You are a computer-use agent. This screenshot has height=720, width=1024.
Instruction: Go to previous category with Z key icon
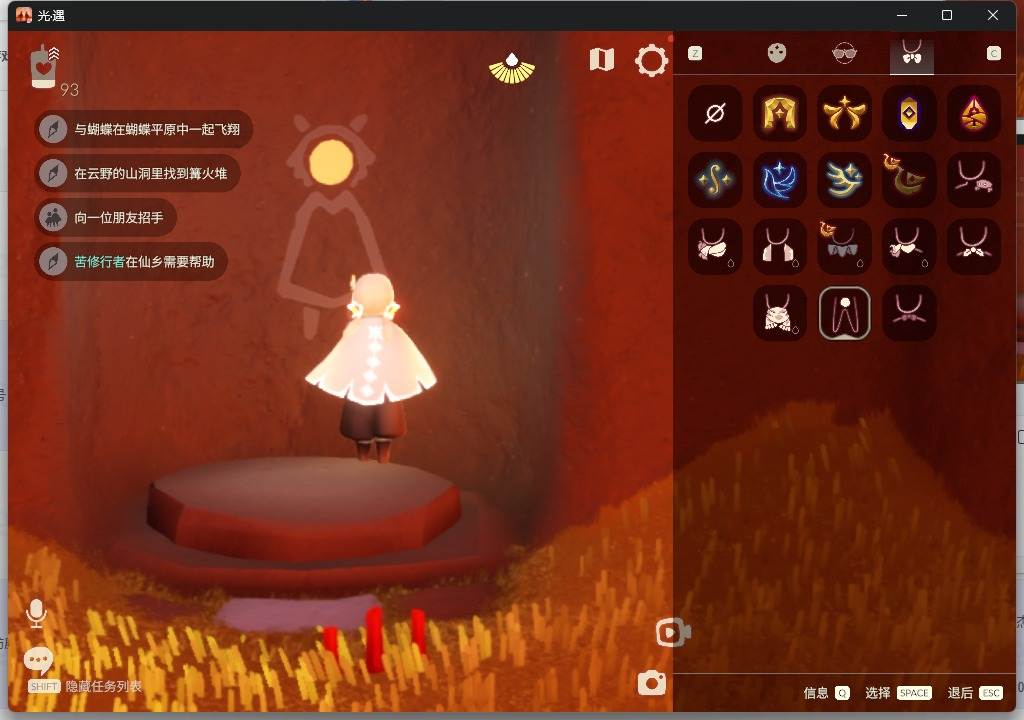click(695, 54)
